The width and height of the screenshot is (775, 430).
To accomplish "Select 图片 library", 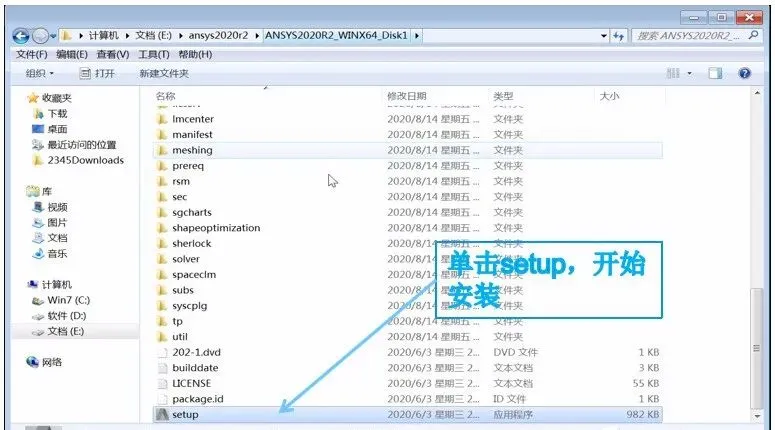I will point(50,222).
